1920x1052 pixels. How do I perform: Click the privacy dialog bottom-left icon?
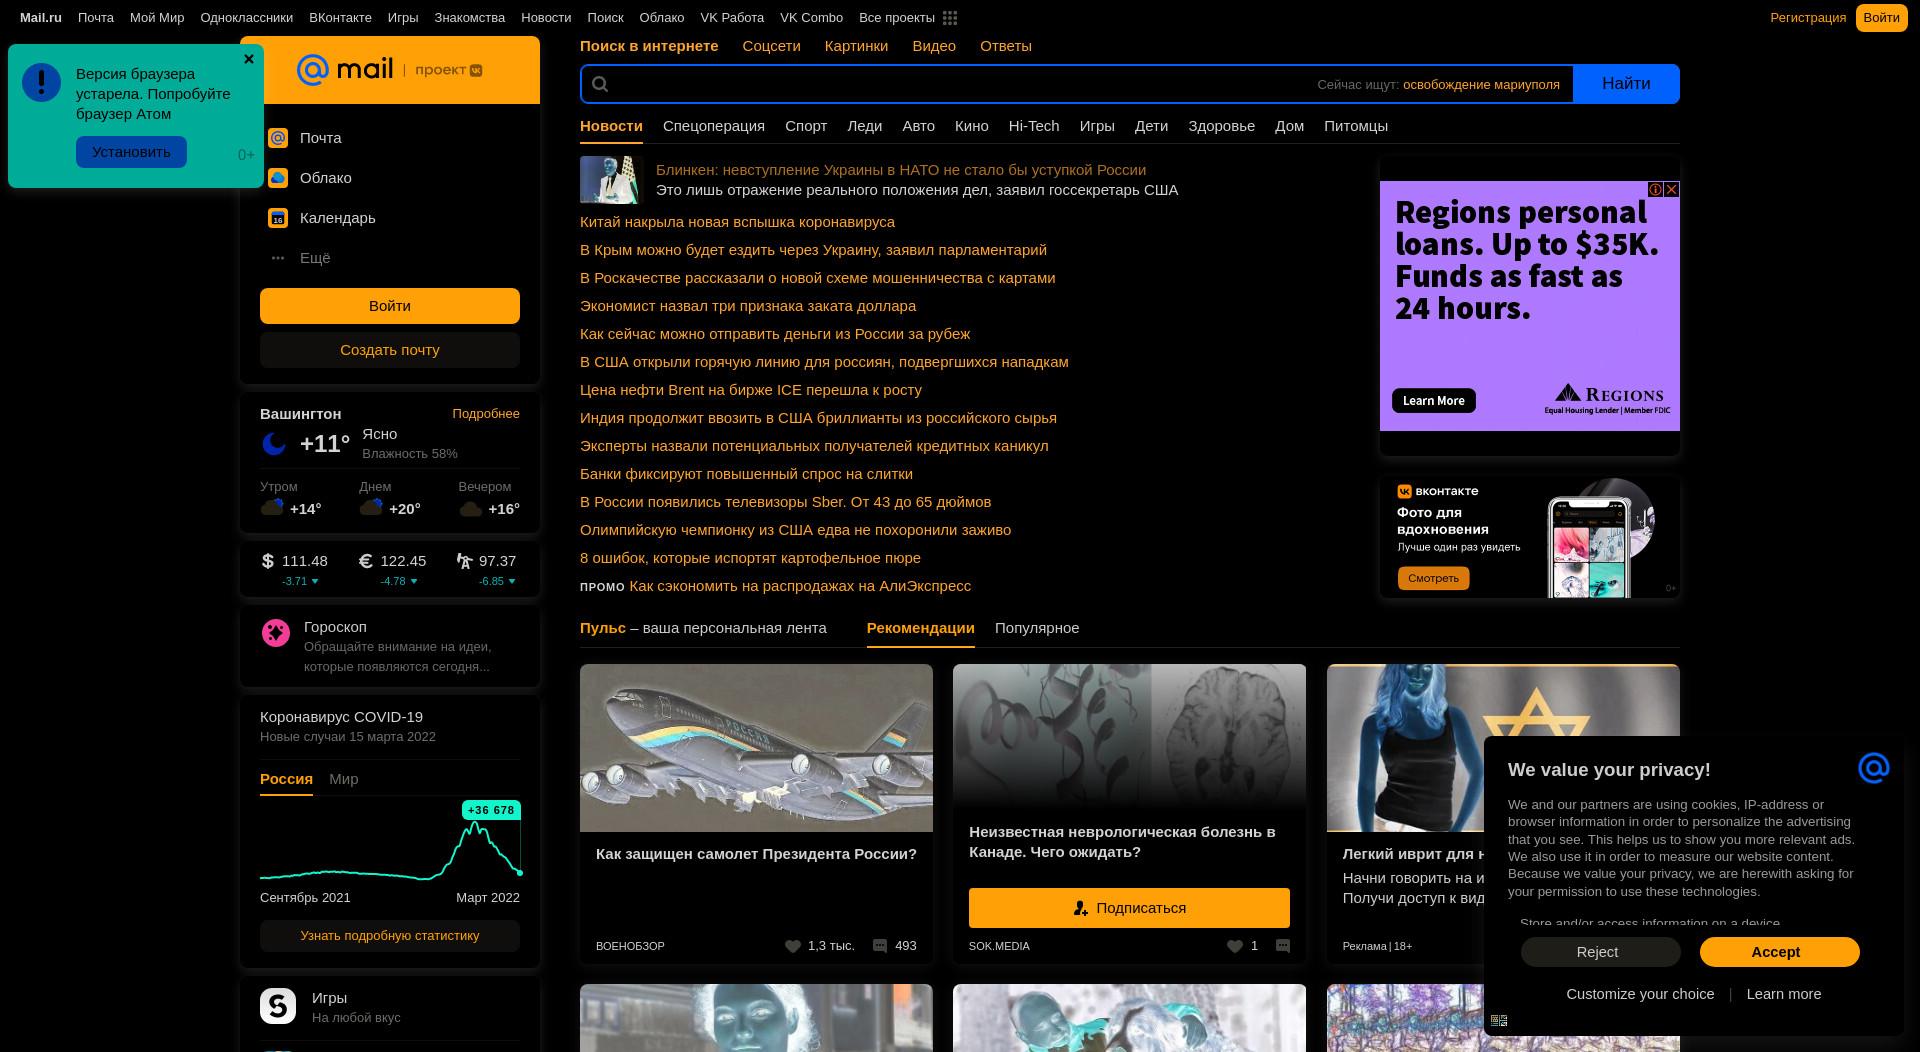(1499, 1020)
